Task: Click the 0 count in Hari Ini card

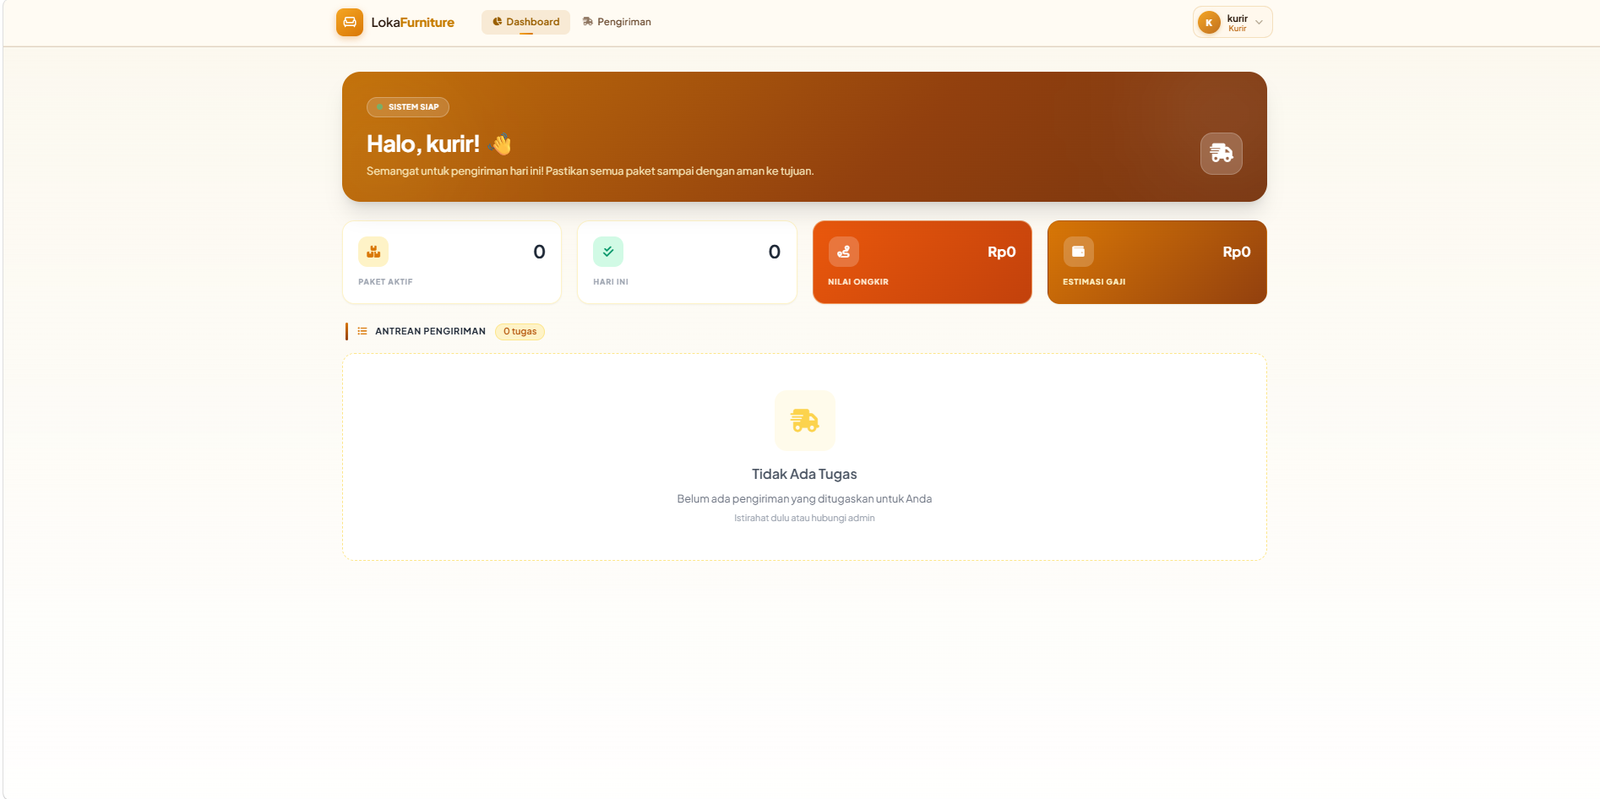Action: tap(774, 252)
